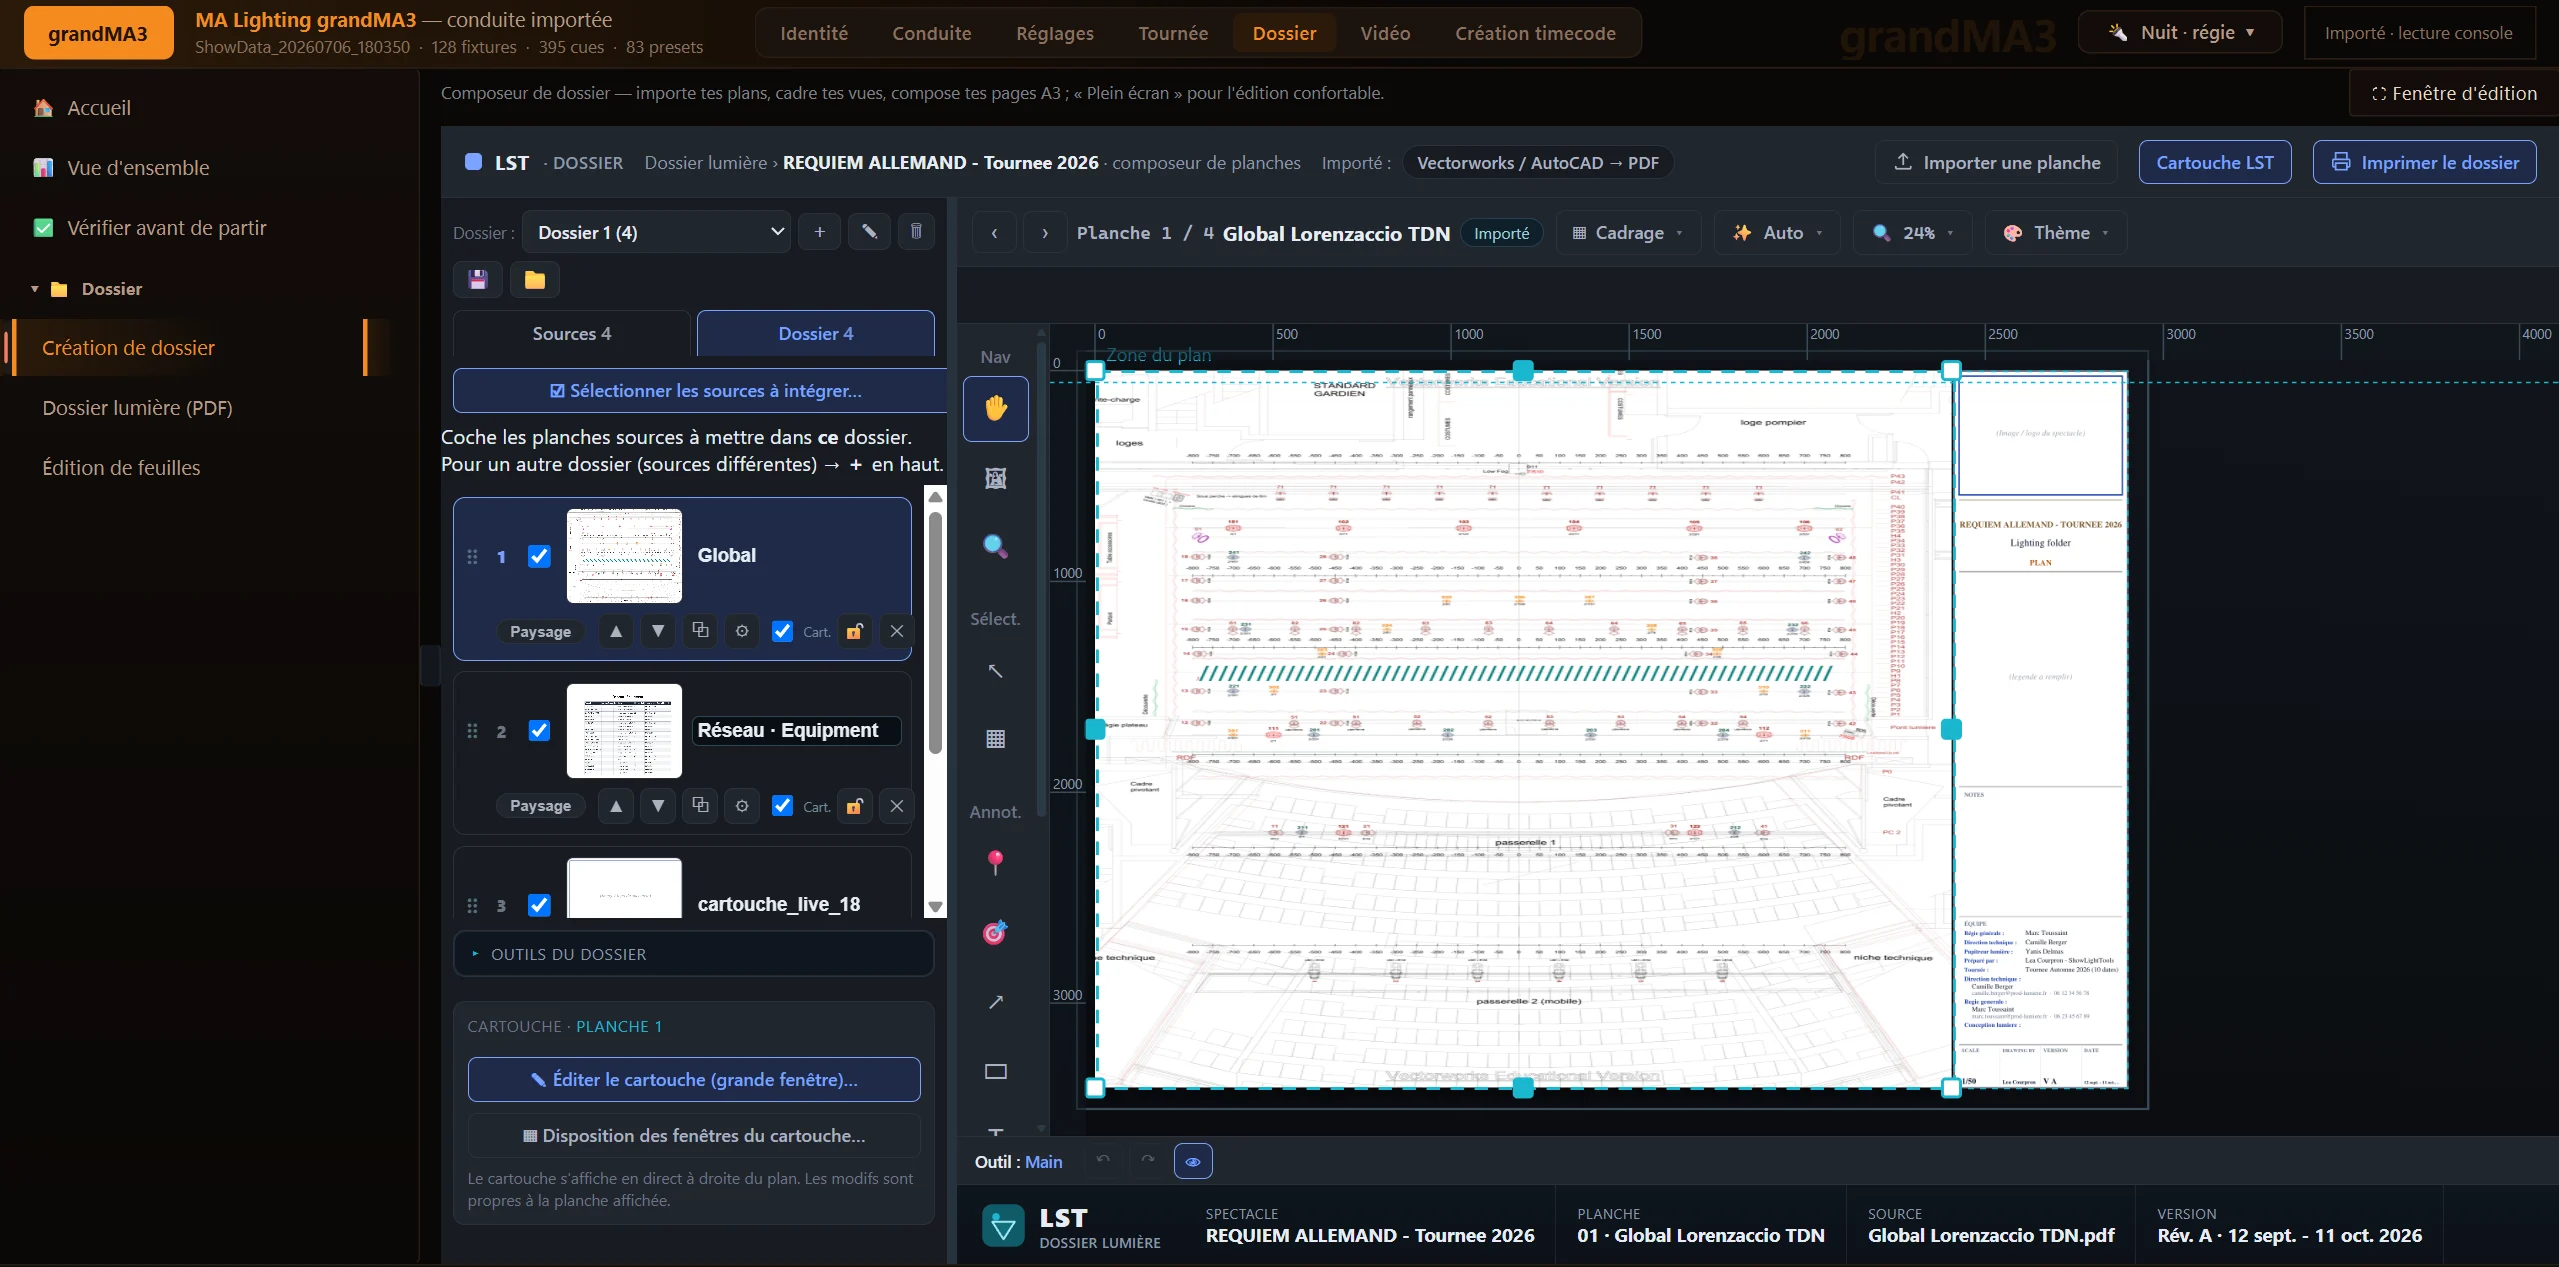
Task: Uncheck the Réseau · Equipment inclusion checkbox
Action: pyautogui.click(x=539, y=731)
